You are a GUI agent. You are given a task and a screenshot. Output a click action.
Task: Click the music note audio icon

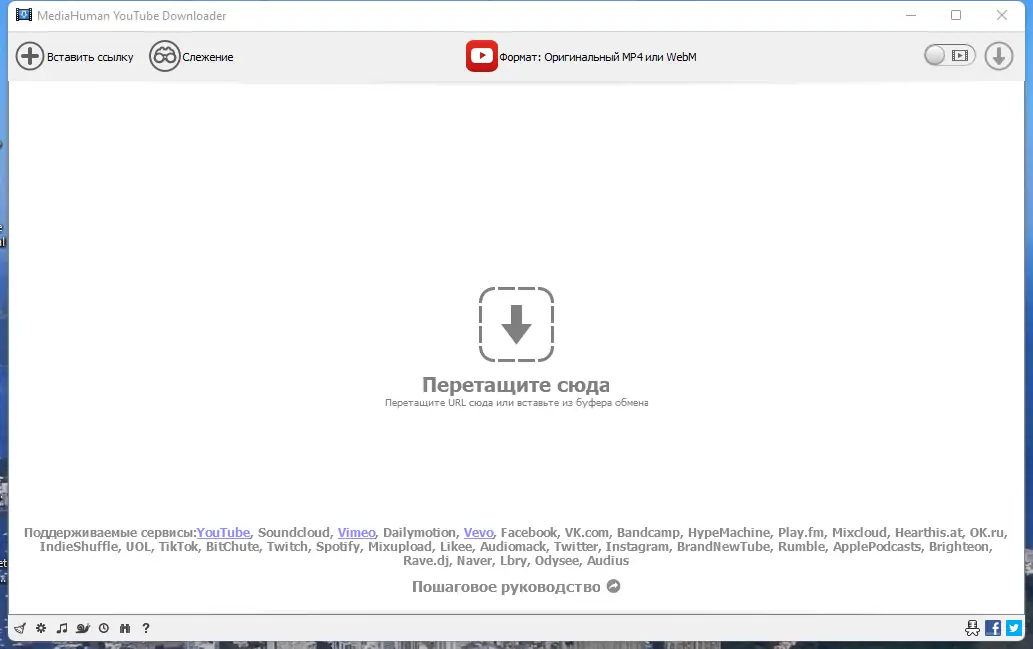[61, 628]
